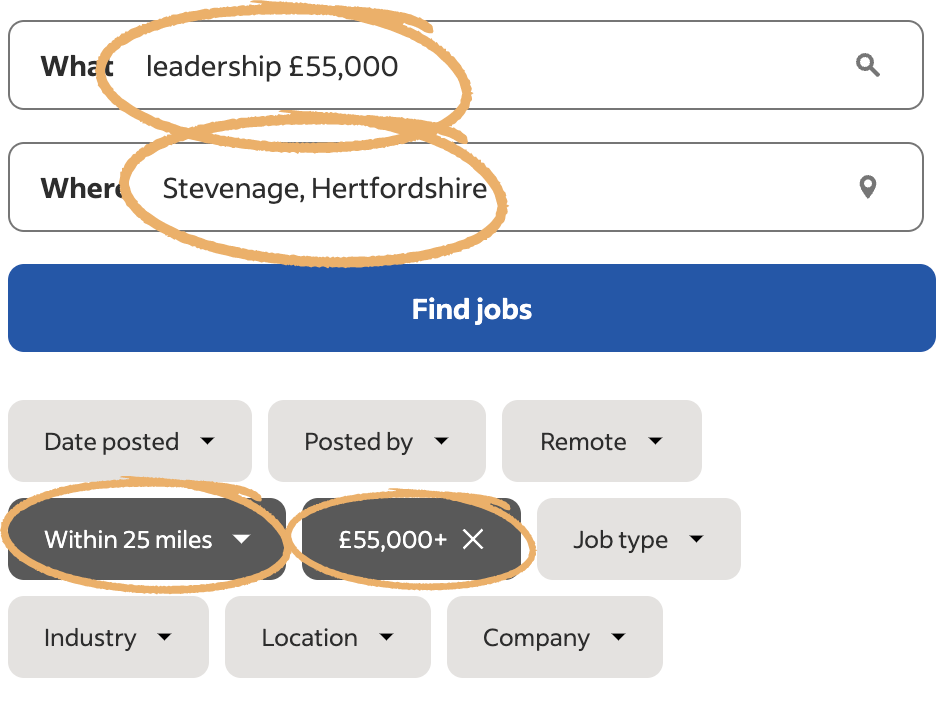Image resolution: width=948 pixels, height=720 pixels.
Task: Click the arrow on Date posted
Action: coord(208,441)
